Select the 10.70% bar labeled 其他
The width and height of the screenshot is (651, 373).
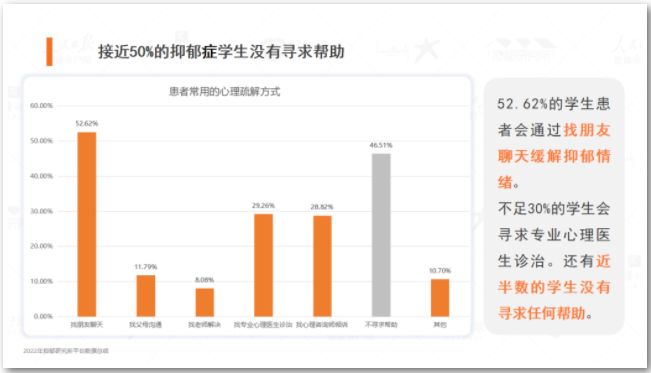(440, 298)
